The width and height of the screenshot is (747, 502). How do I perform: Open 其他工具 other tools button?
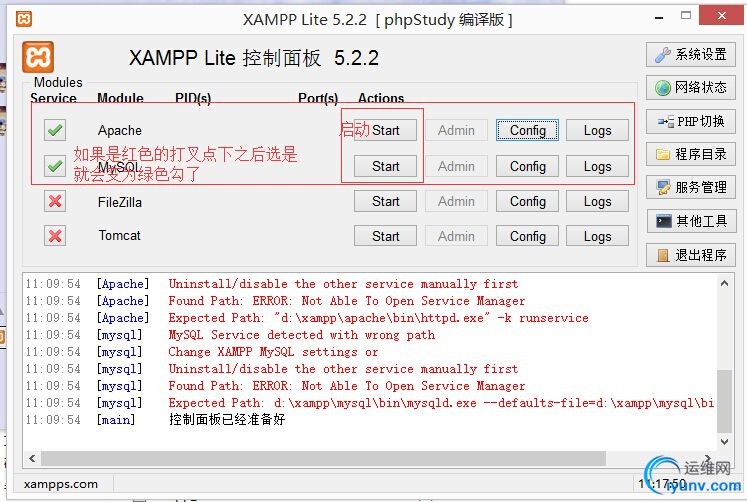coord(691,221)
